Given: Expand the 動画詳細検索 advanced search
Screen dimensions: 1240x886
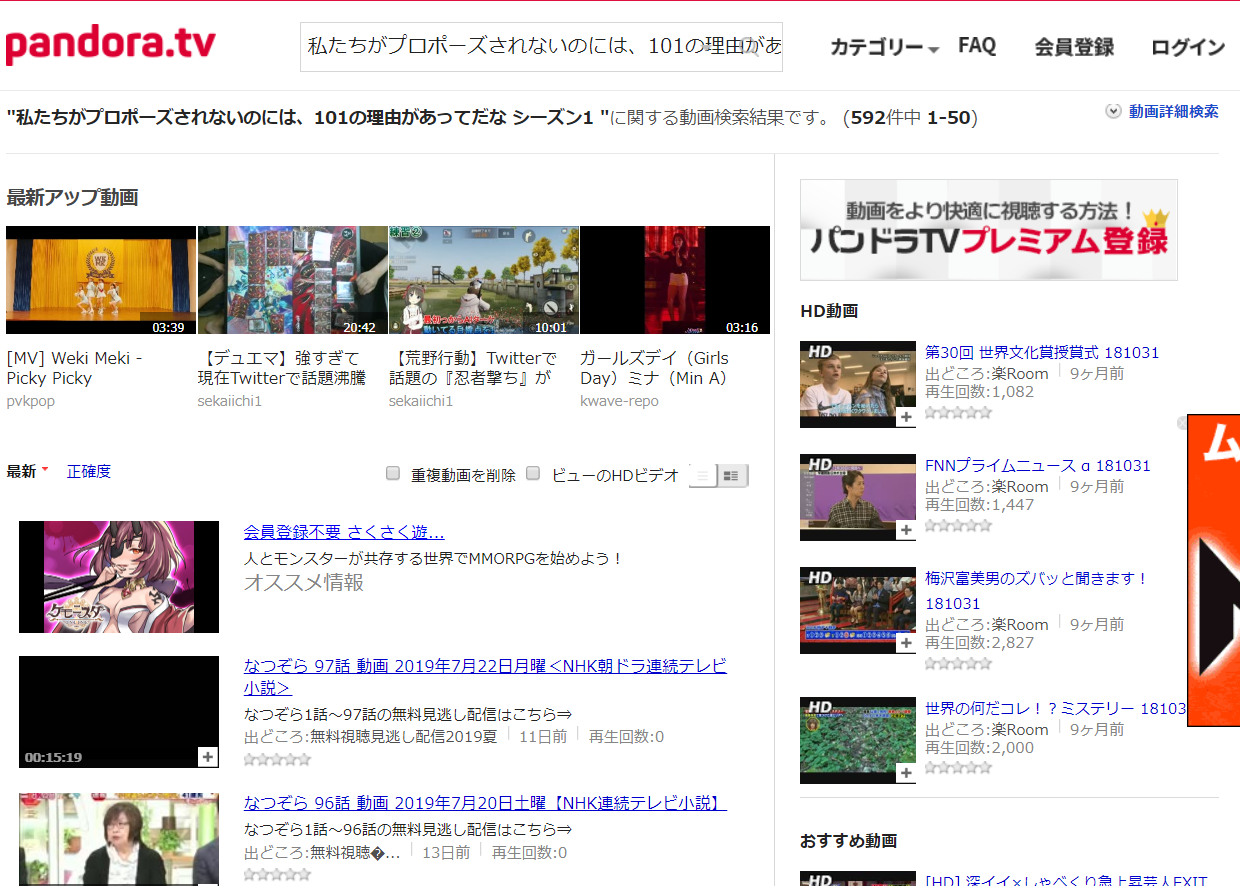Looking at the screenshot, I should coord(1162,112).
